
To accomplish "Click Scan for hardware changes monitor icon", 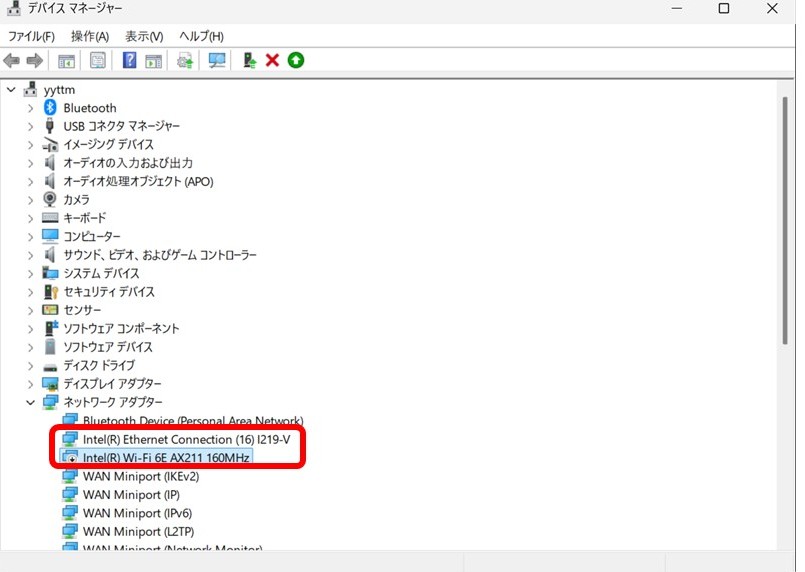I will 217,61.
